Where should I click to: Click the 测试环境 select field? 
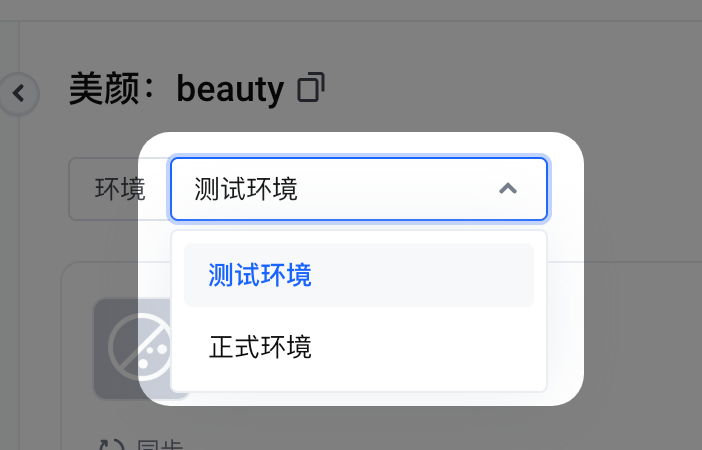coord(359,189)
